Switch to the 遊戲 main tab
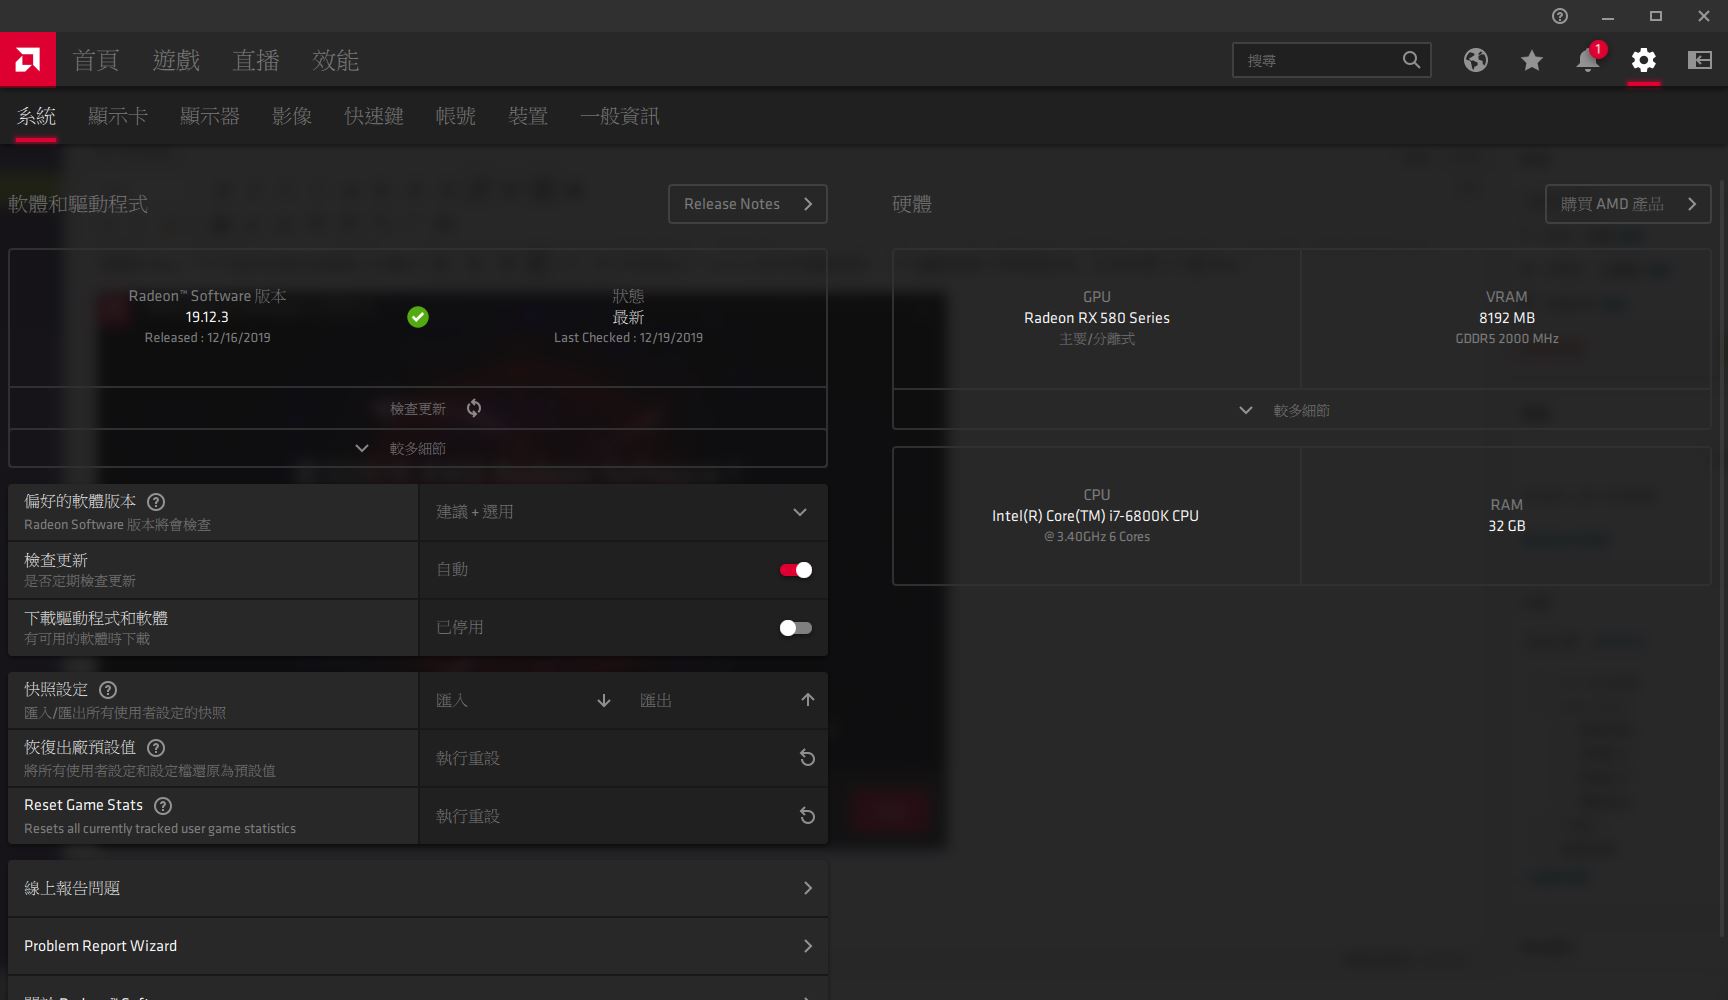Viewport: 1728px width, 1000px height. pyautogui.click(x=176, y=61)
